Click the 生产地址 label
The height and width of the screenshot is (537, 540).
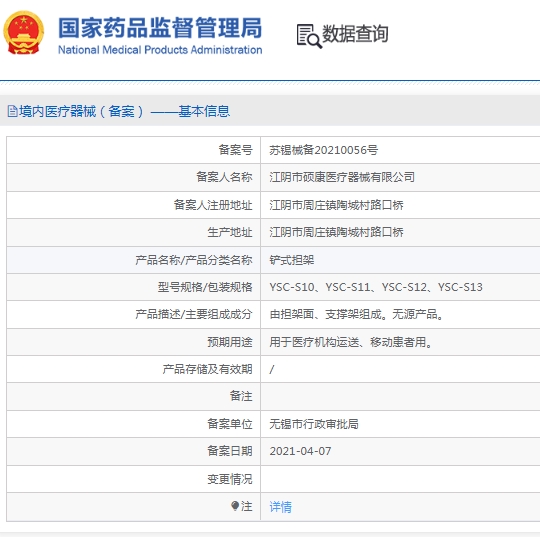[230, 232]
